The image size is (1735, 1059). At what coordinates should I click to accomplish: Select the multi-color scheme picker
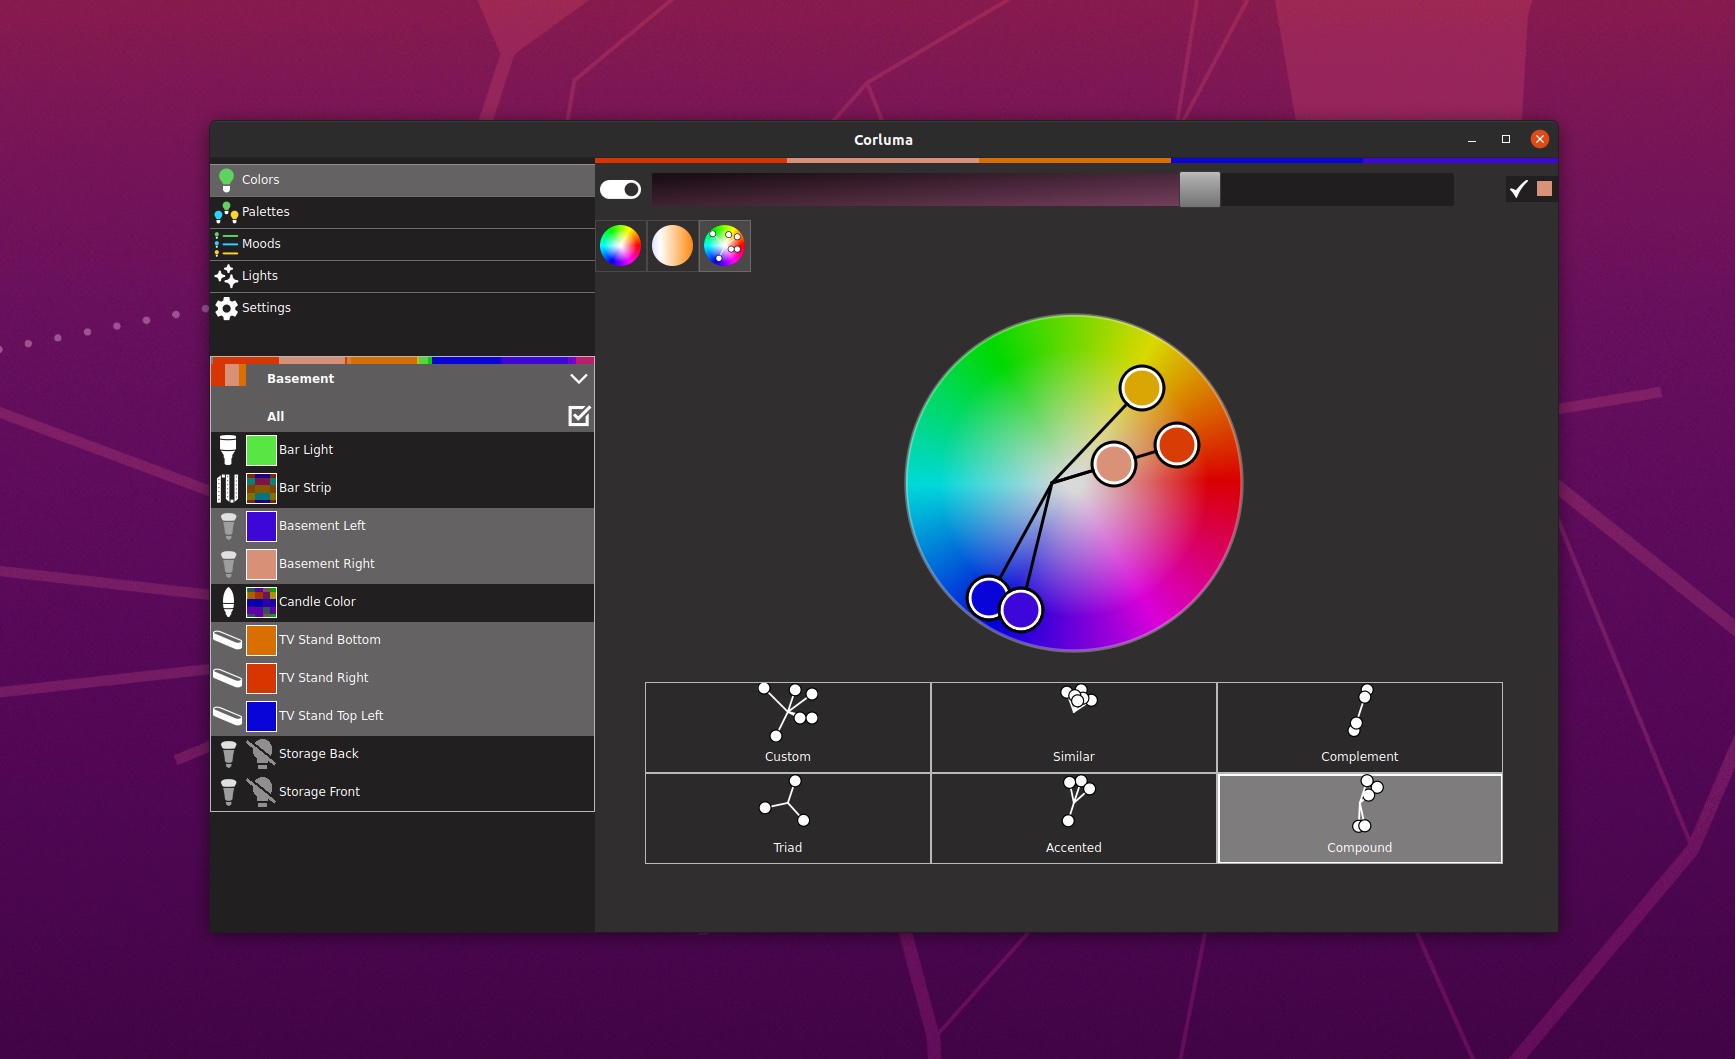point(724,245)
